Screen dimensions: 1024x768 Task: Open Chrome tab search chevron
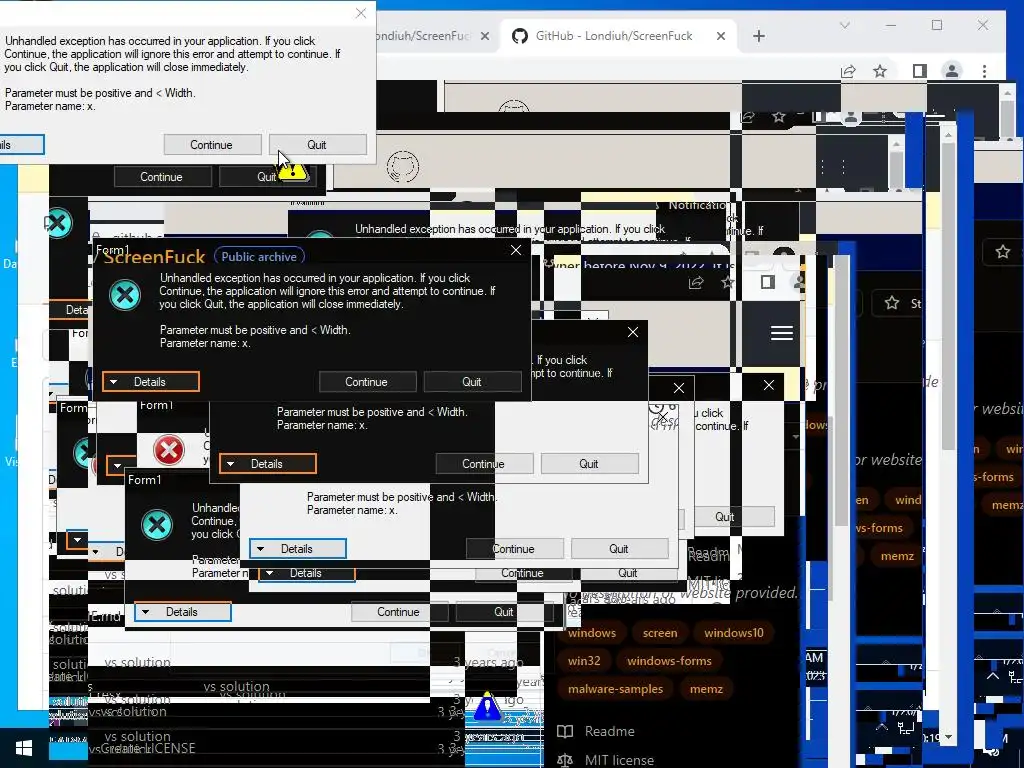(844, 25)
